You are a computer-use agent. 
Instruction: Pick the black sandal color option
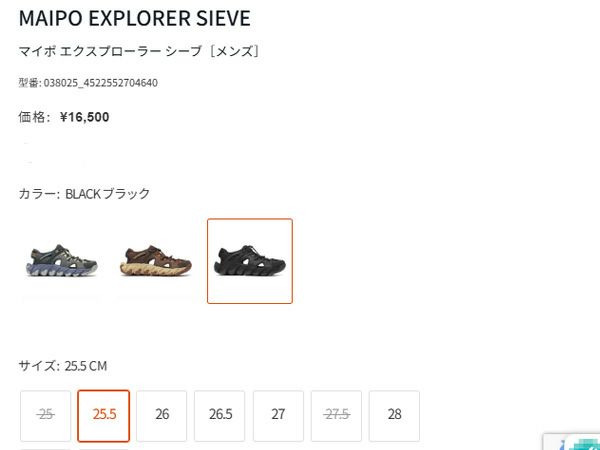(x=250, y=261)
